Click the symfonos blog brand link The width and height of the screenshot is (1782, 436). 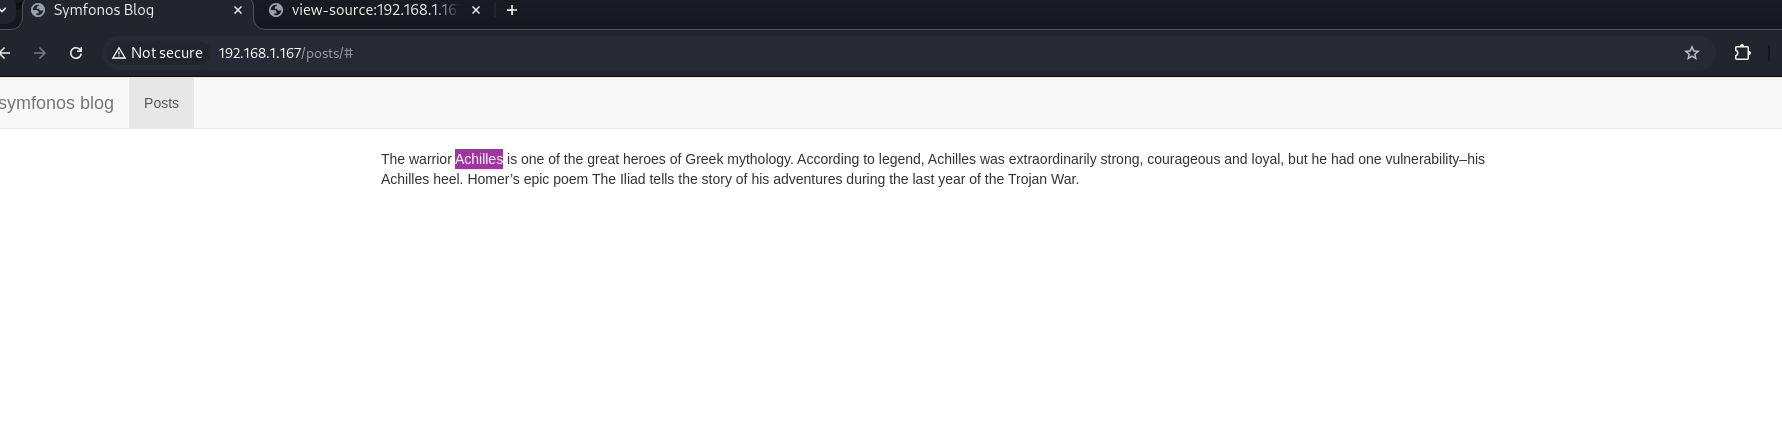[57, 103]
